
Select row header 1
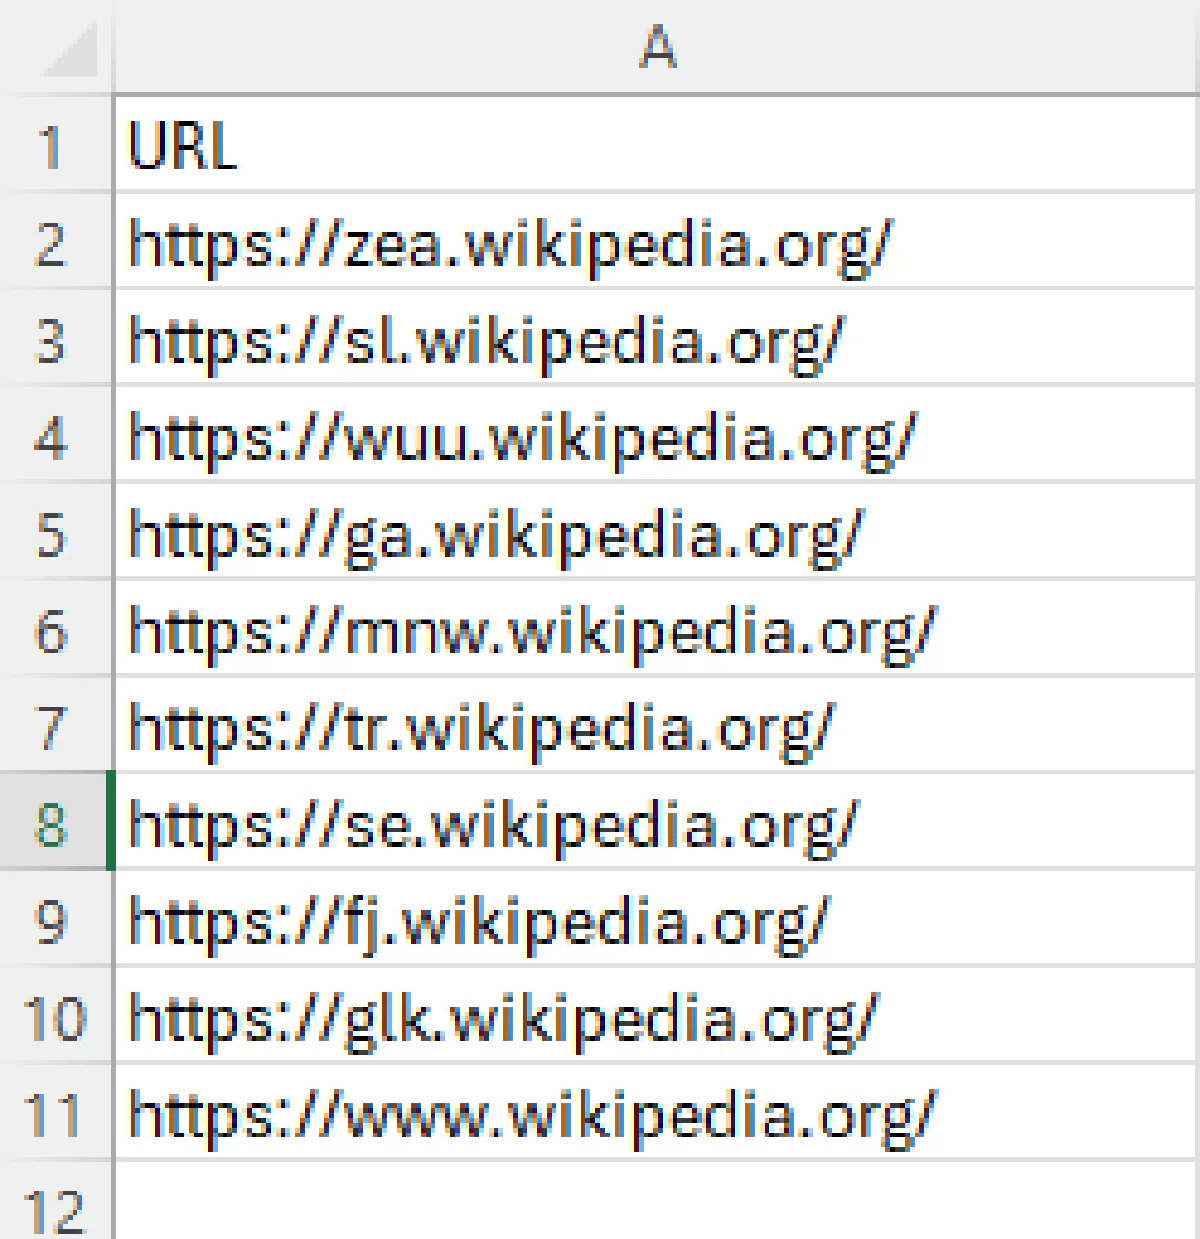click(55, 145)
